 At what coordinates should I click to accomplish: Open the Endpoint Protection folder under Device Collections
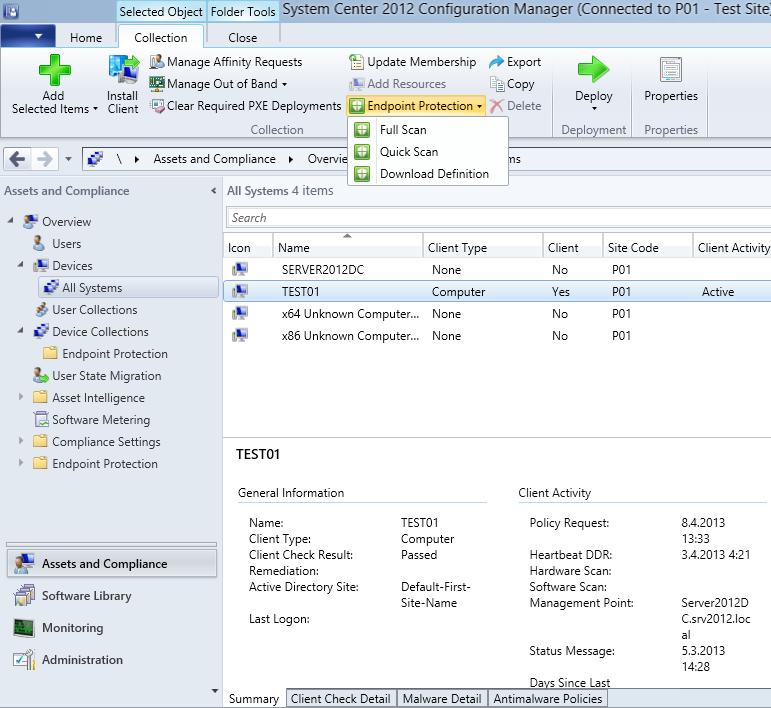point(115,354)
